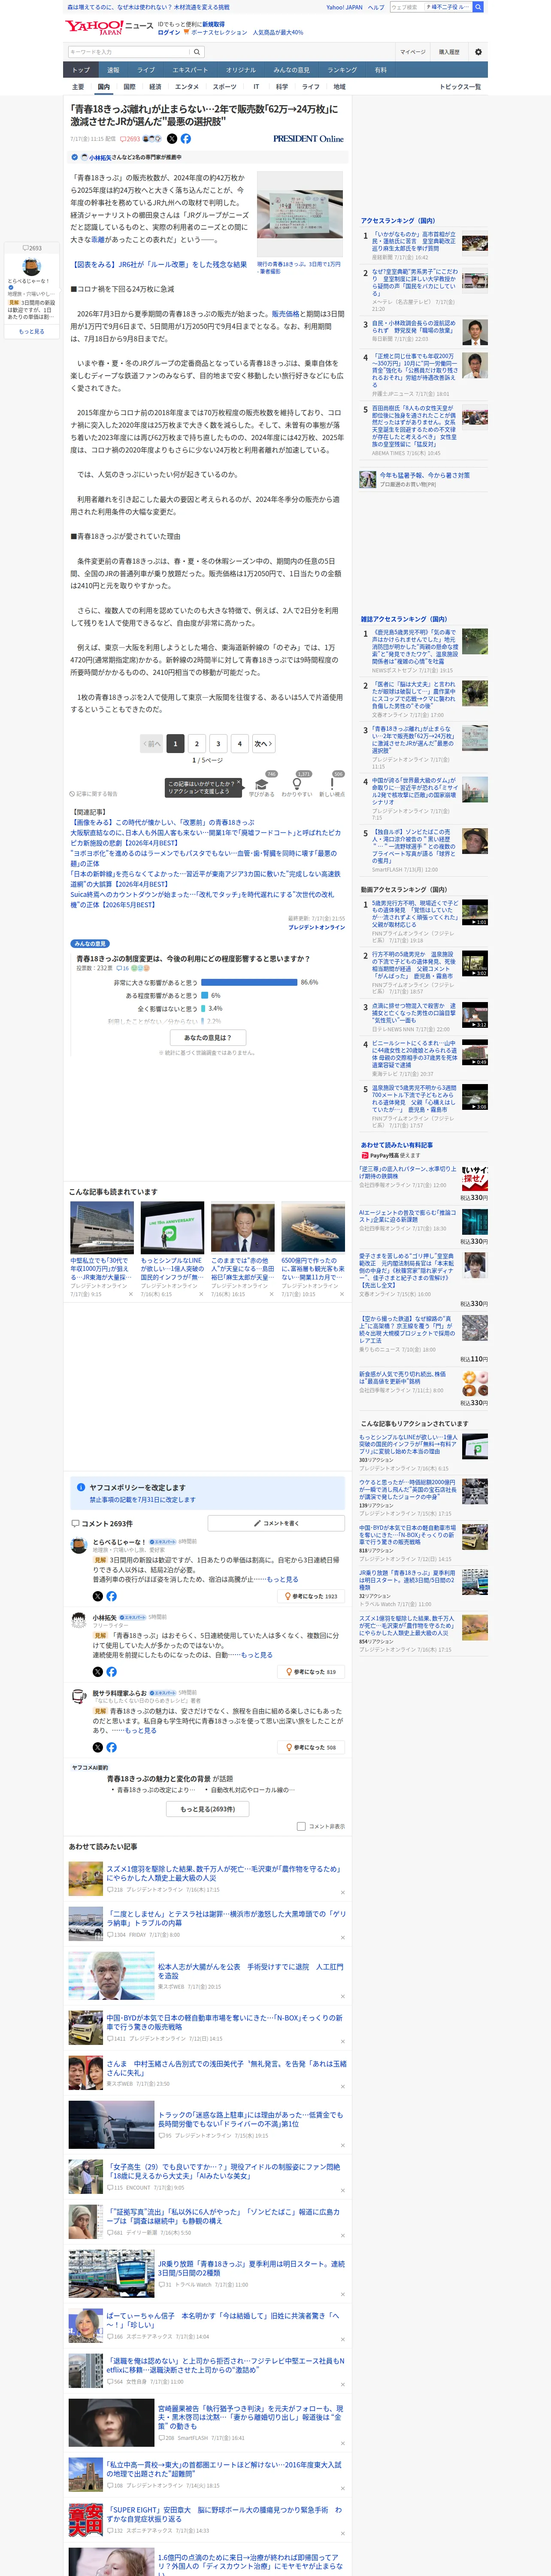Go to next page with 次へ
The height and width of the screenshot is (2576, 551).
pyautogui.click(x=263, y=743)
